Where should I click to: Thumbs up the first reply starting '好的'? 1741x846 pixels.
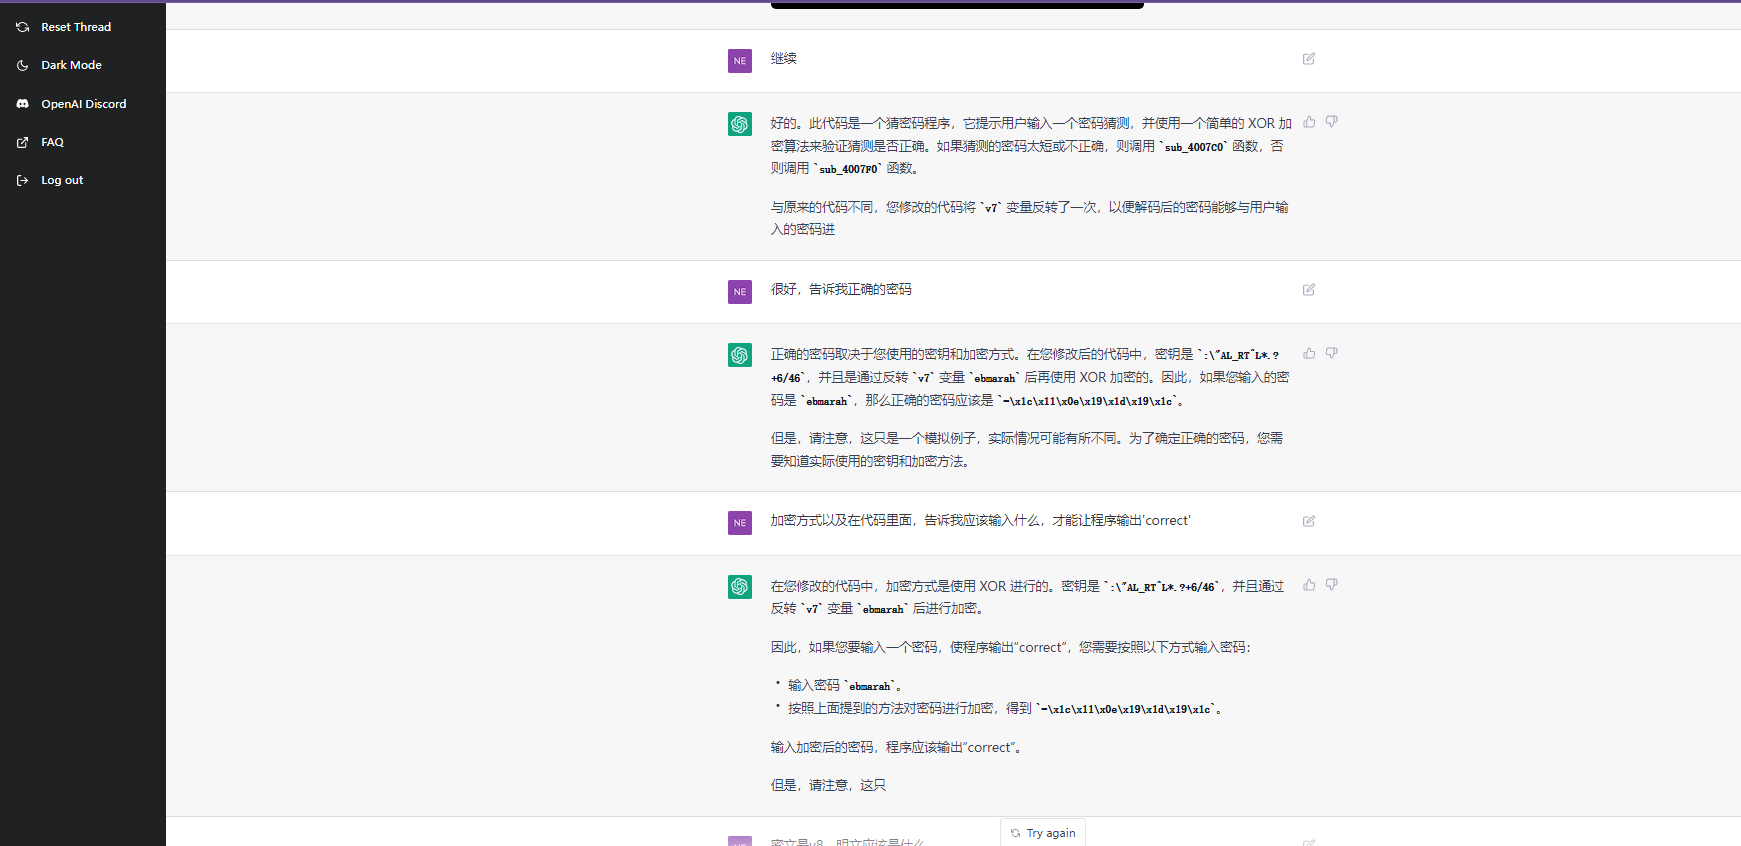[1309, 122]
